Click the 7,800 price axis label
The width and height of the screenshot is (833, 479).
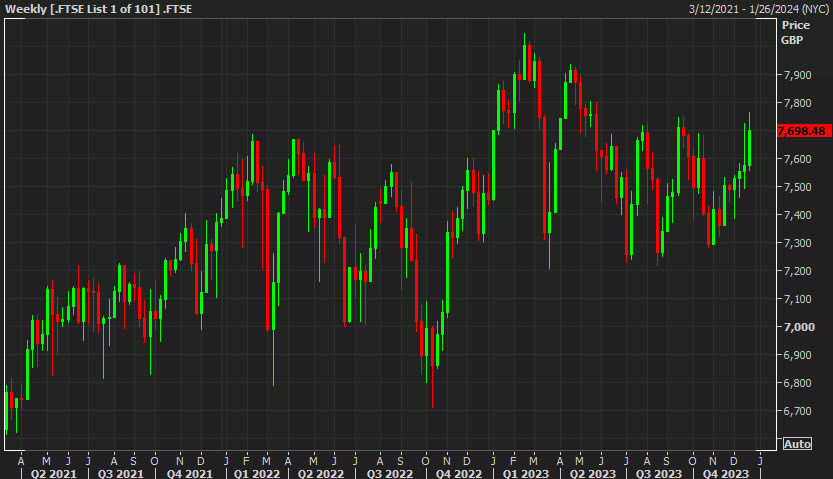pos(797,103)
